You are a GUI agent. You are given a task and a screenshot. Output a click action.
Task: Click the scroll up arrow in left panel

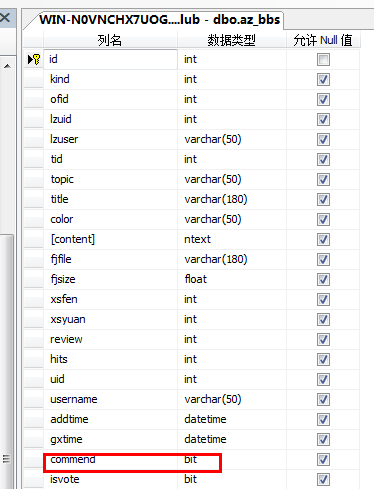tap(7, 66)
